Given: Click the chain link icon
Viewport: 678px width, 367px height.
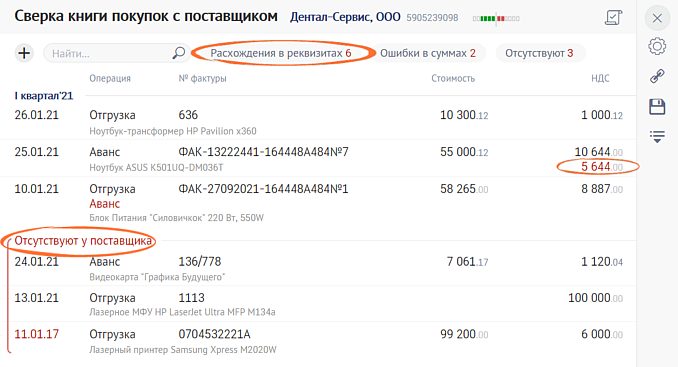Looking at the screenshot, I should (657, 76).
